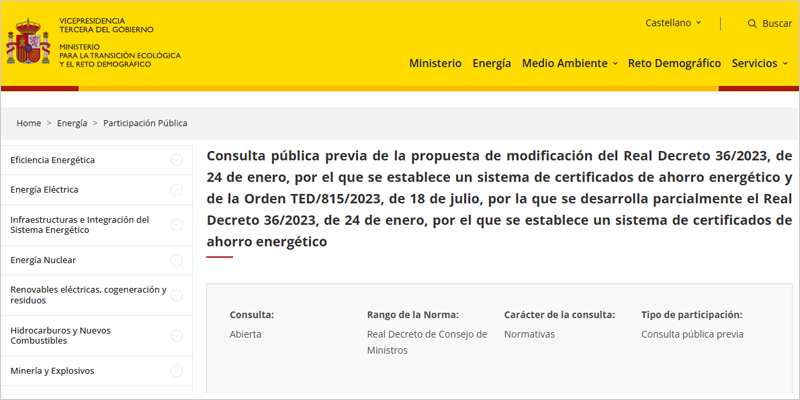This screenshot has height=400, width=800.
Task: Click circle icon beside Hidrocarburos y Nuevos Combustibles
Action: click(x=176, y=336)
